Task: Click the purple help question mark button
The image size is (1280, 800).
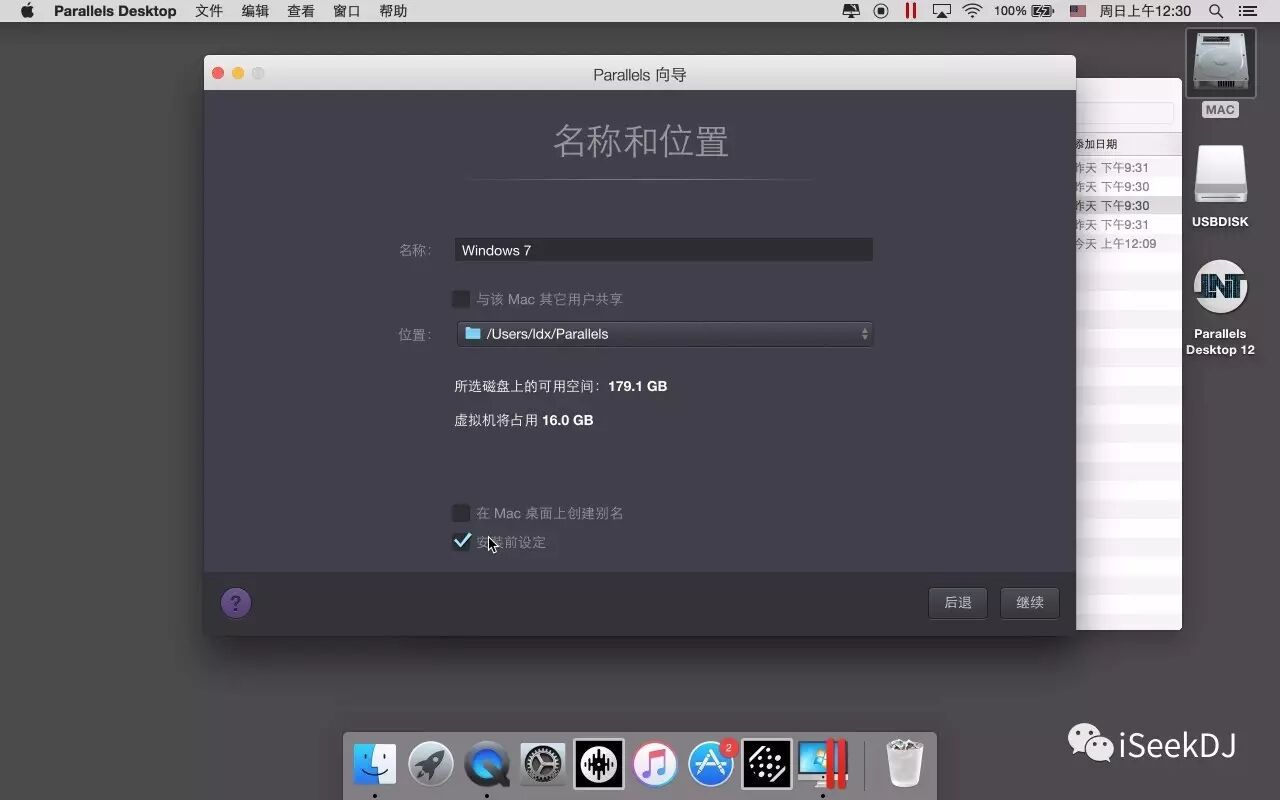Action: coord(236,603)
